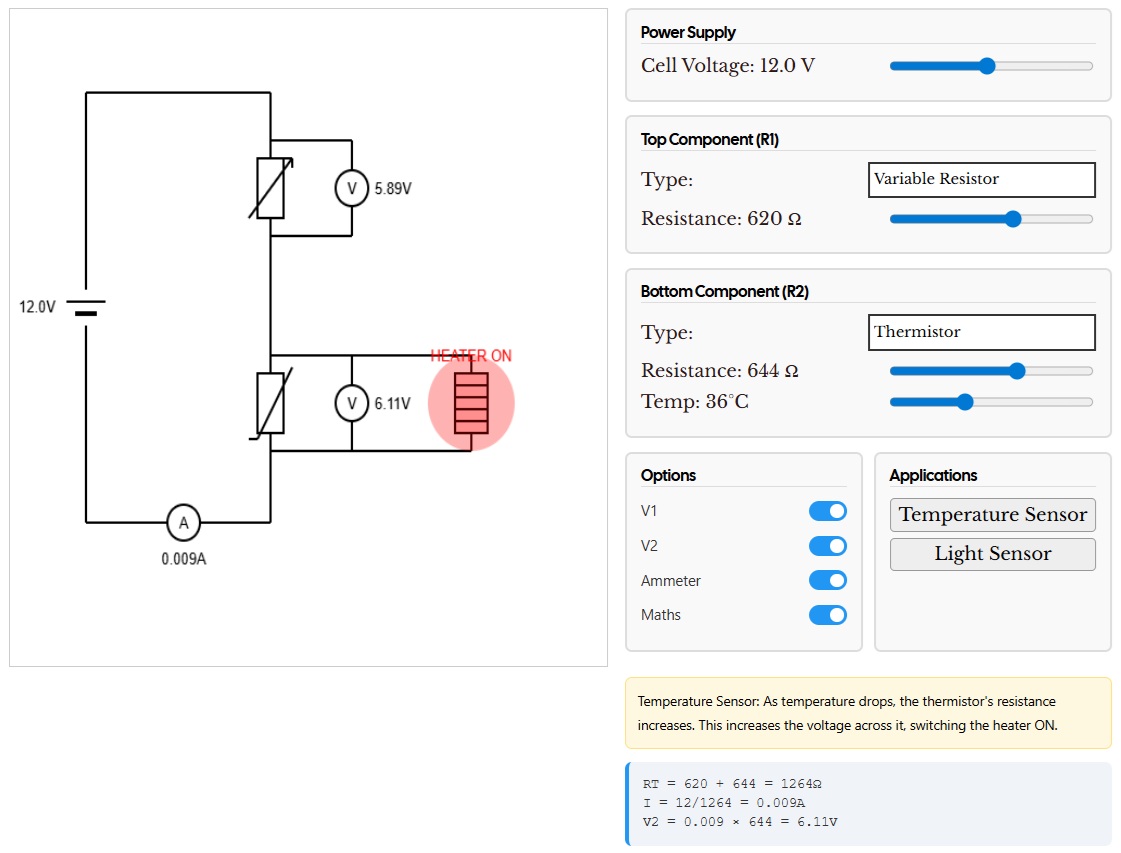Click the Temperature Sensor application button
Viewport: 1121px width, 853px height.
[992, 515]
